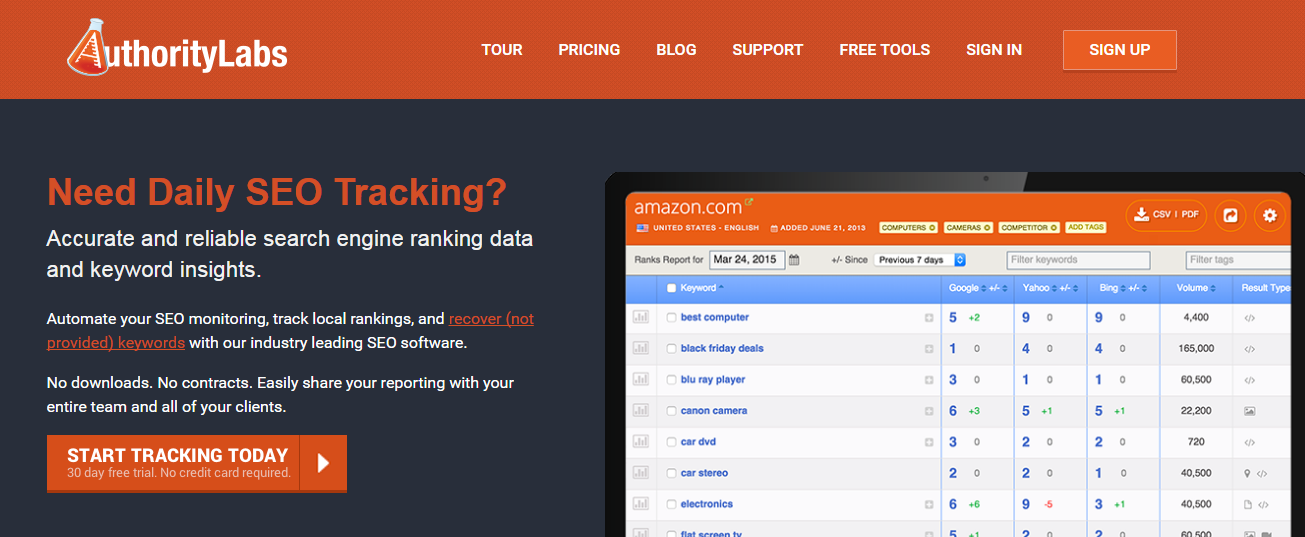Image resolution: width=1305 pixels, height=537 pixels.
Task: Open the external link icon beside amazon.com
Action: pyautogui.click(x=750, y=202)
